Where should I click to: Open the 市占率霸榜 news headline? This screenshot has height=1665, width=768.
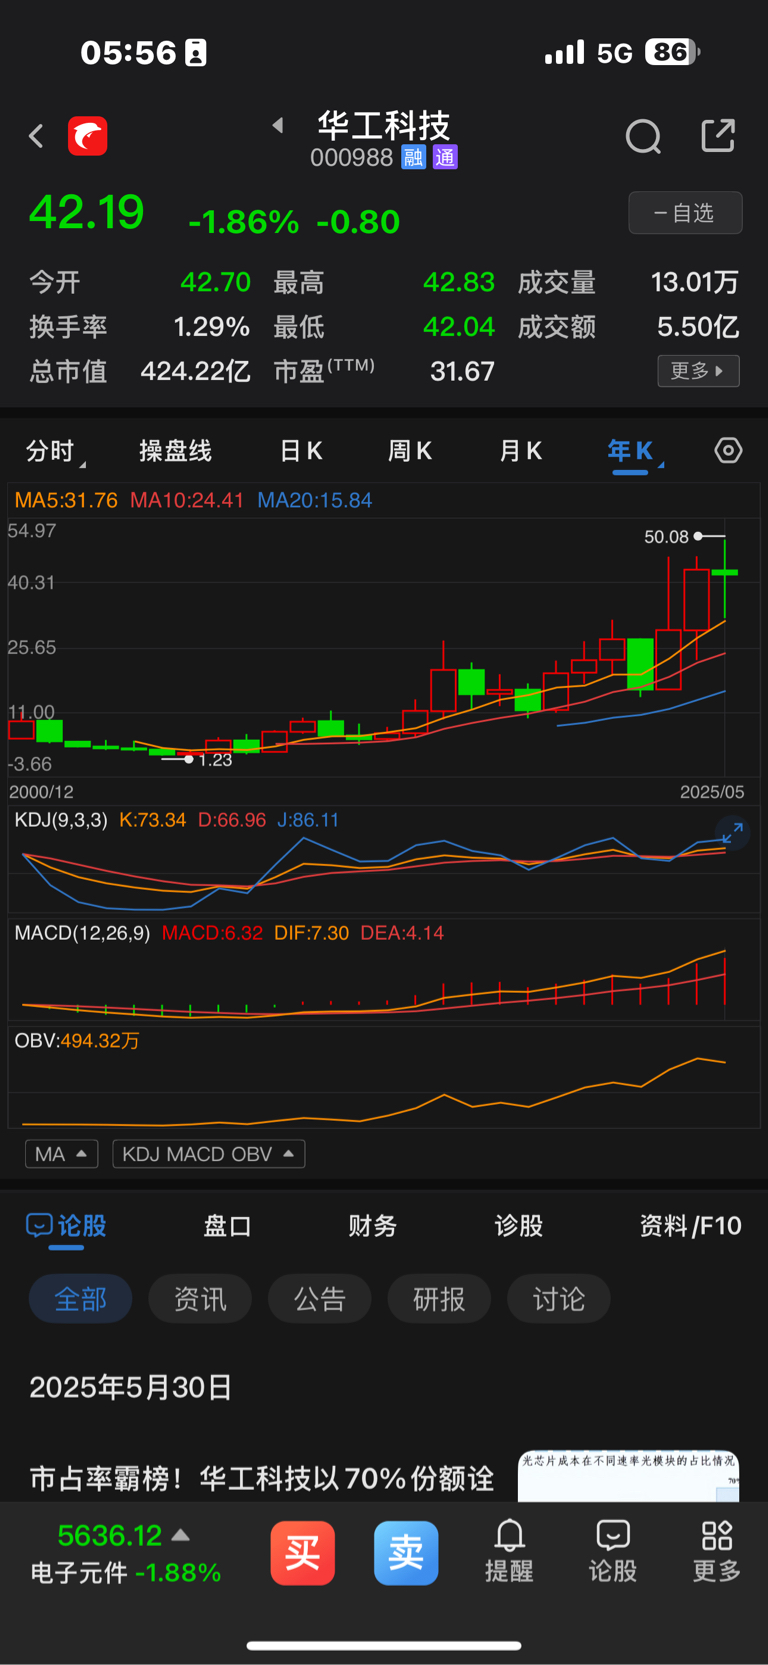pyautogui.click(x=262, y=1478)
